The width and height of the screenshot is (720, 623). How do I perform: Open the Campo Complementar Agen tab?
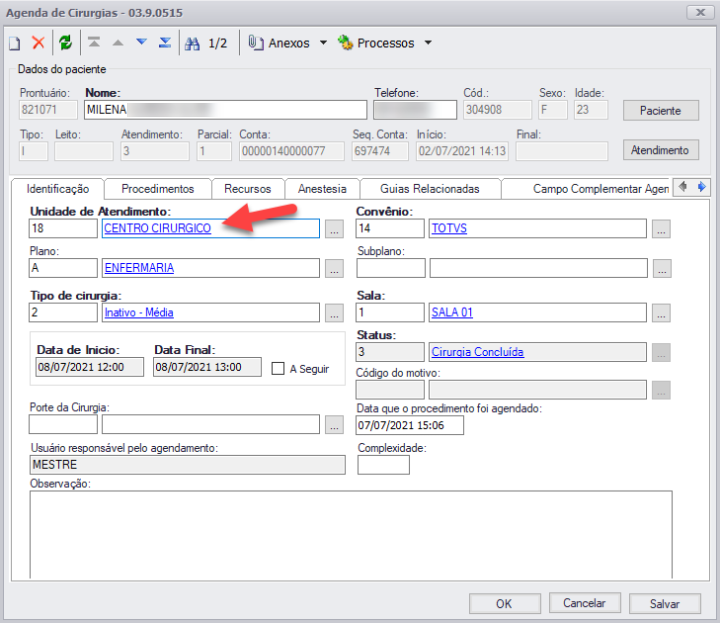point(586,189)
